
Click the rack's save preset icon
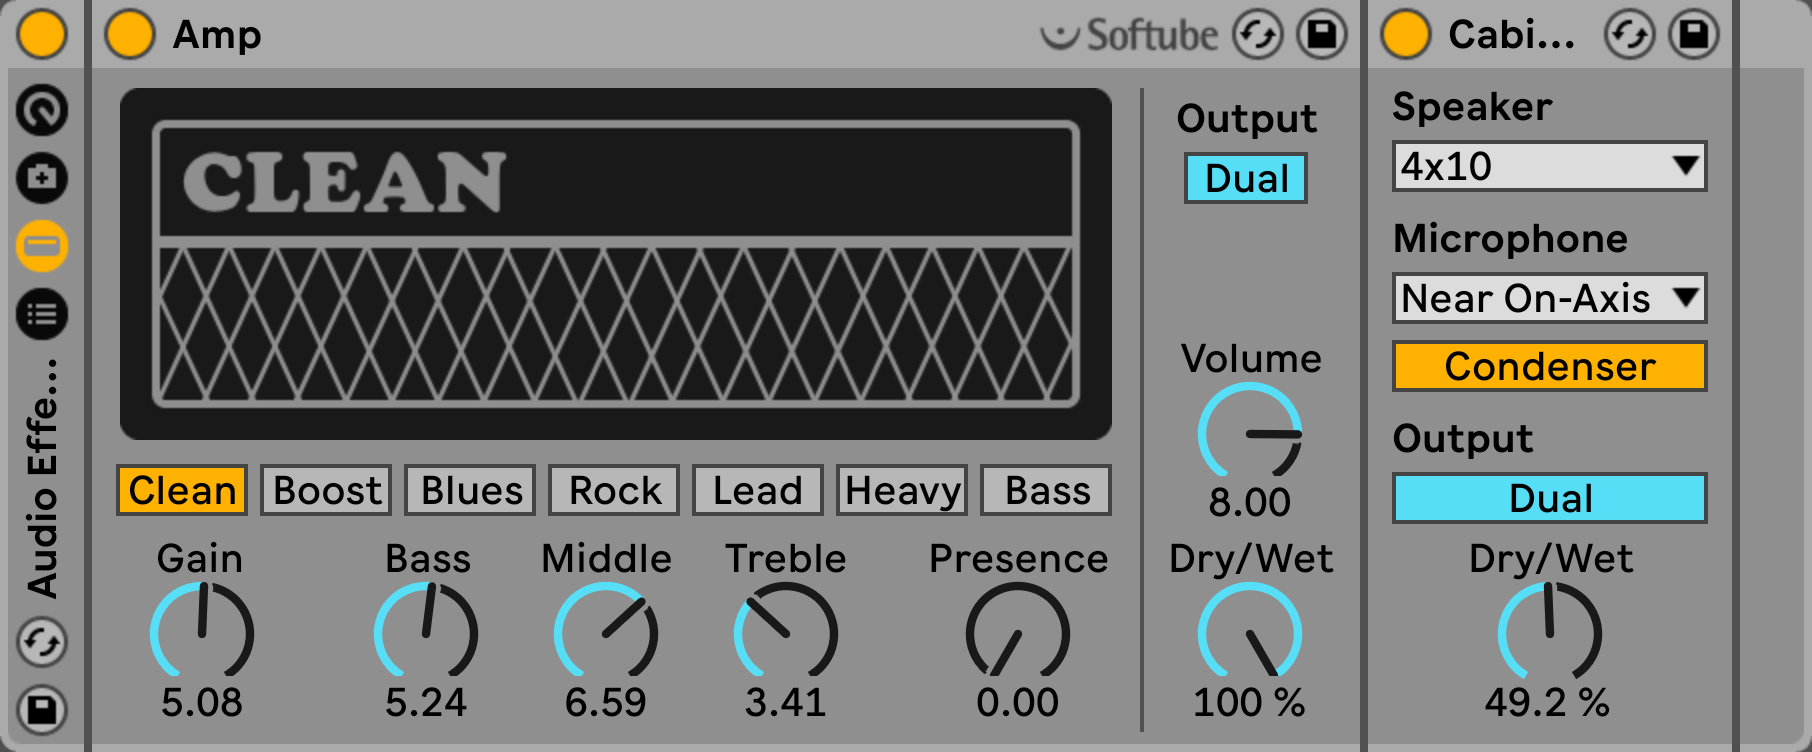42,710
